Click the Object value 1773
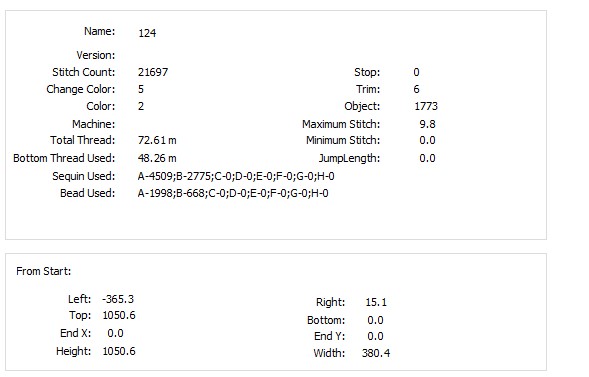 [426, 106]
